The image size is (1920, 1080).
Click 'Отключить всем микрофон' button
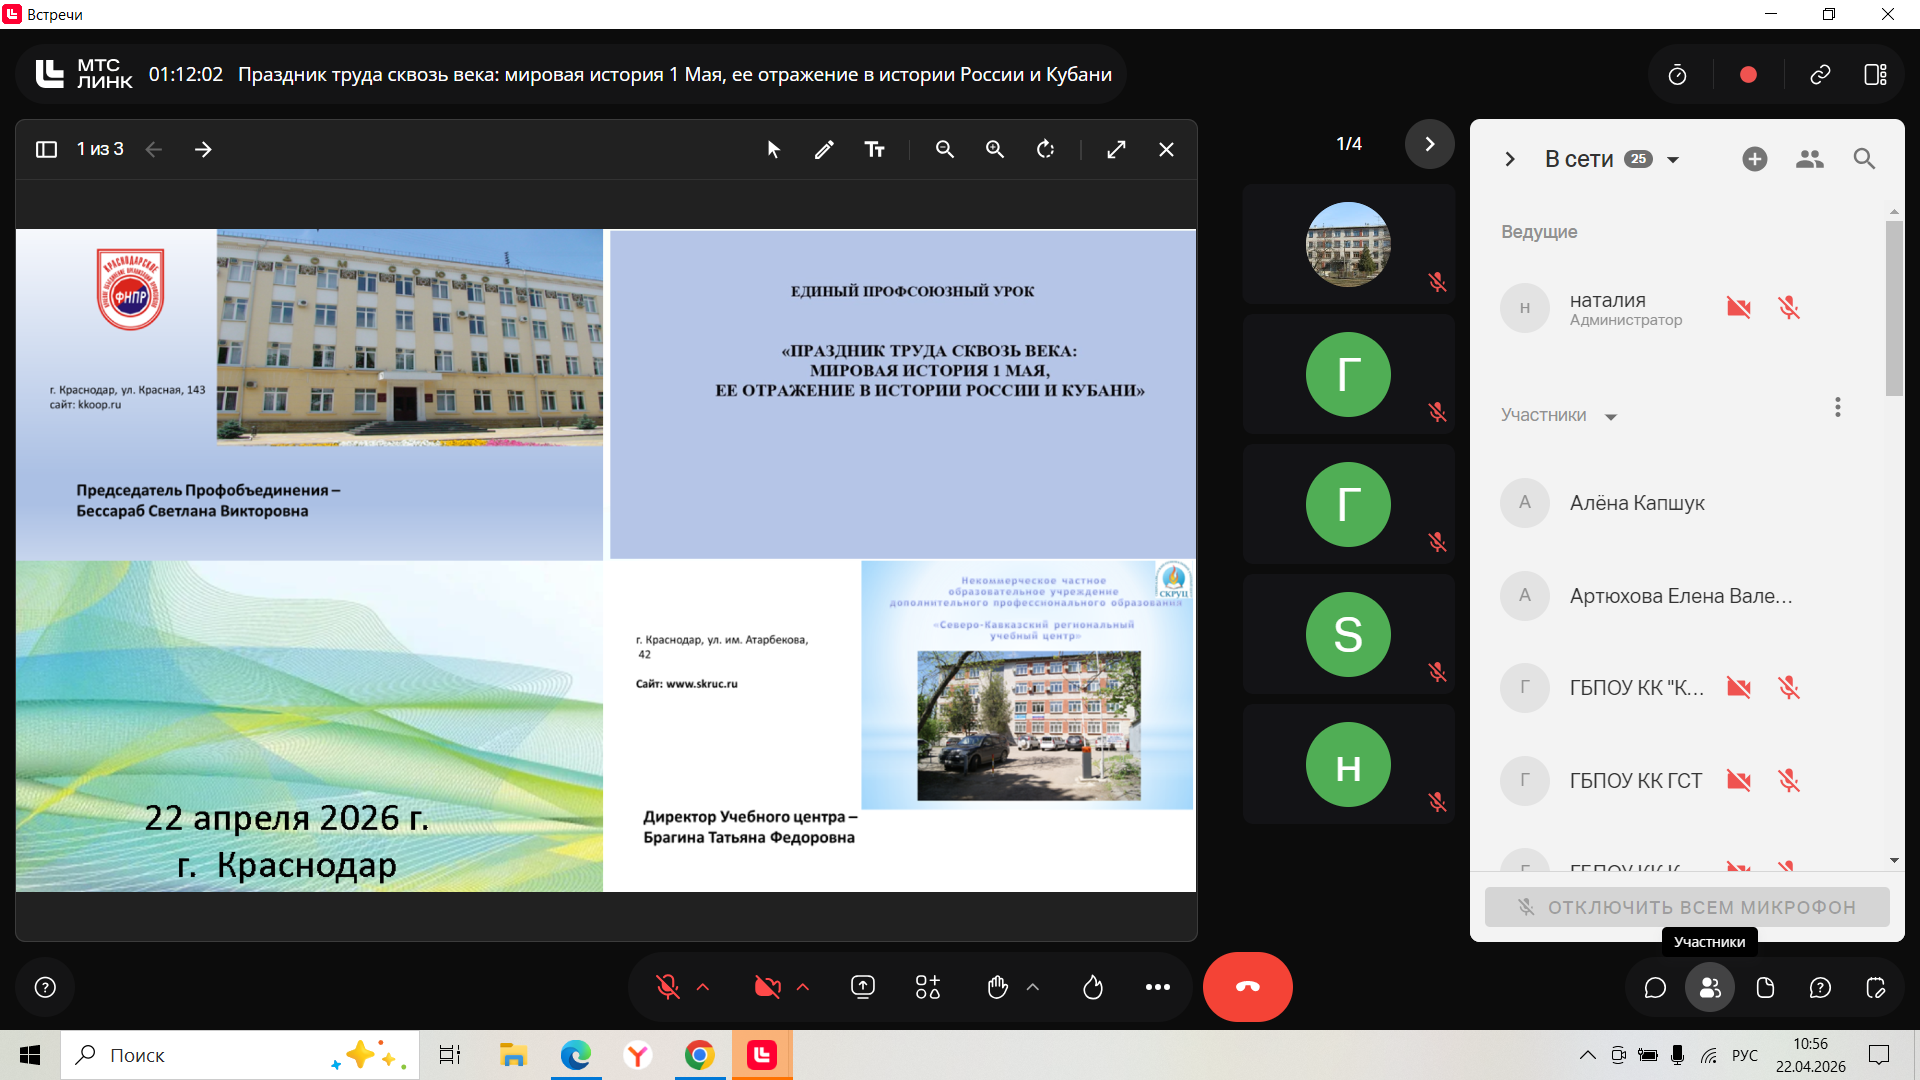pos(1686,907)
